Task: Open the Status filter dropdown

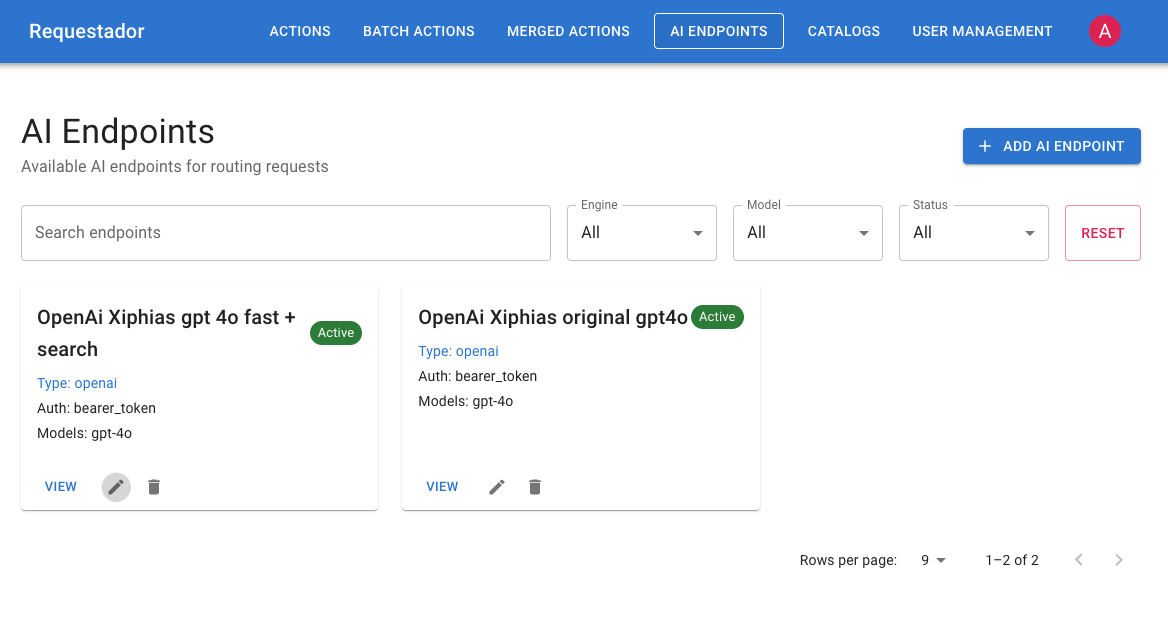Action: [973, 233]
